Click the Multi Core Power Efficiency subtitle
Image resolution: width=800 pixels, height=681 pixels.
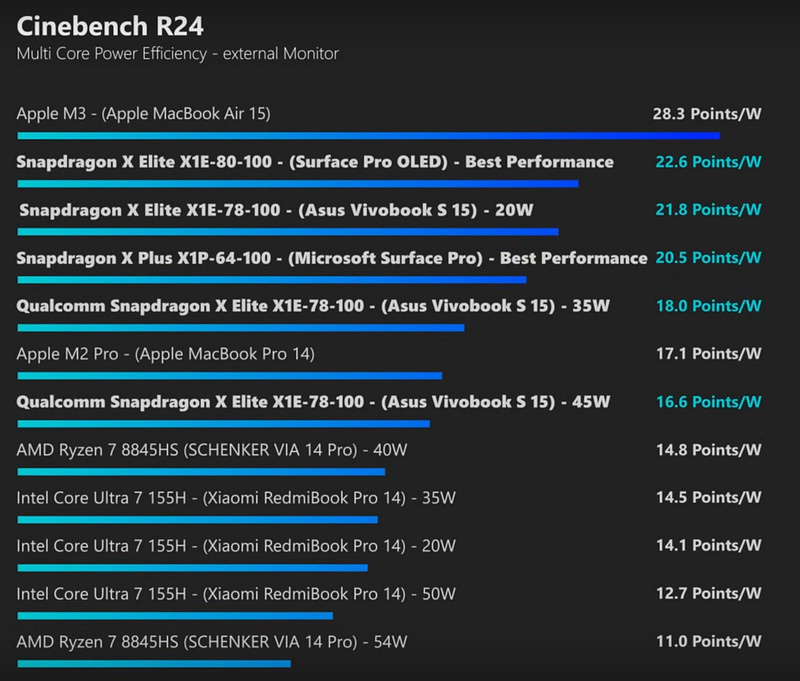tap(177, 53)
